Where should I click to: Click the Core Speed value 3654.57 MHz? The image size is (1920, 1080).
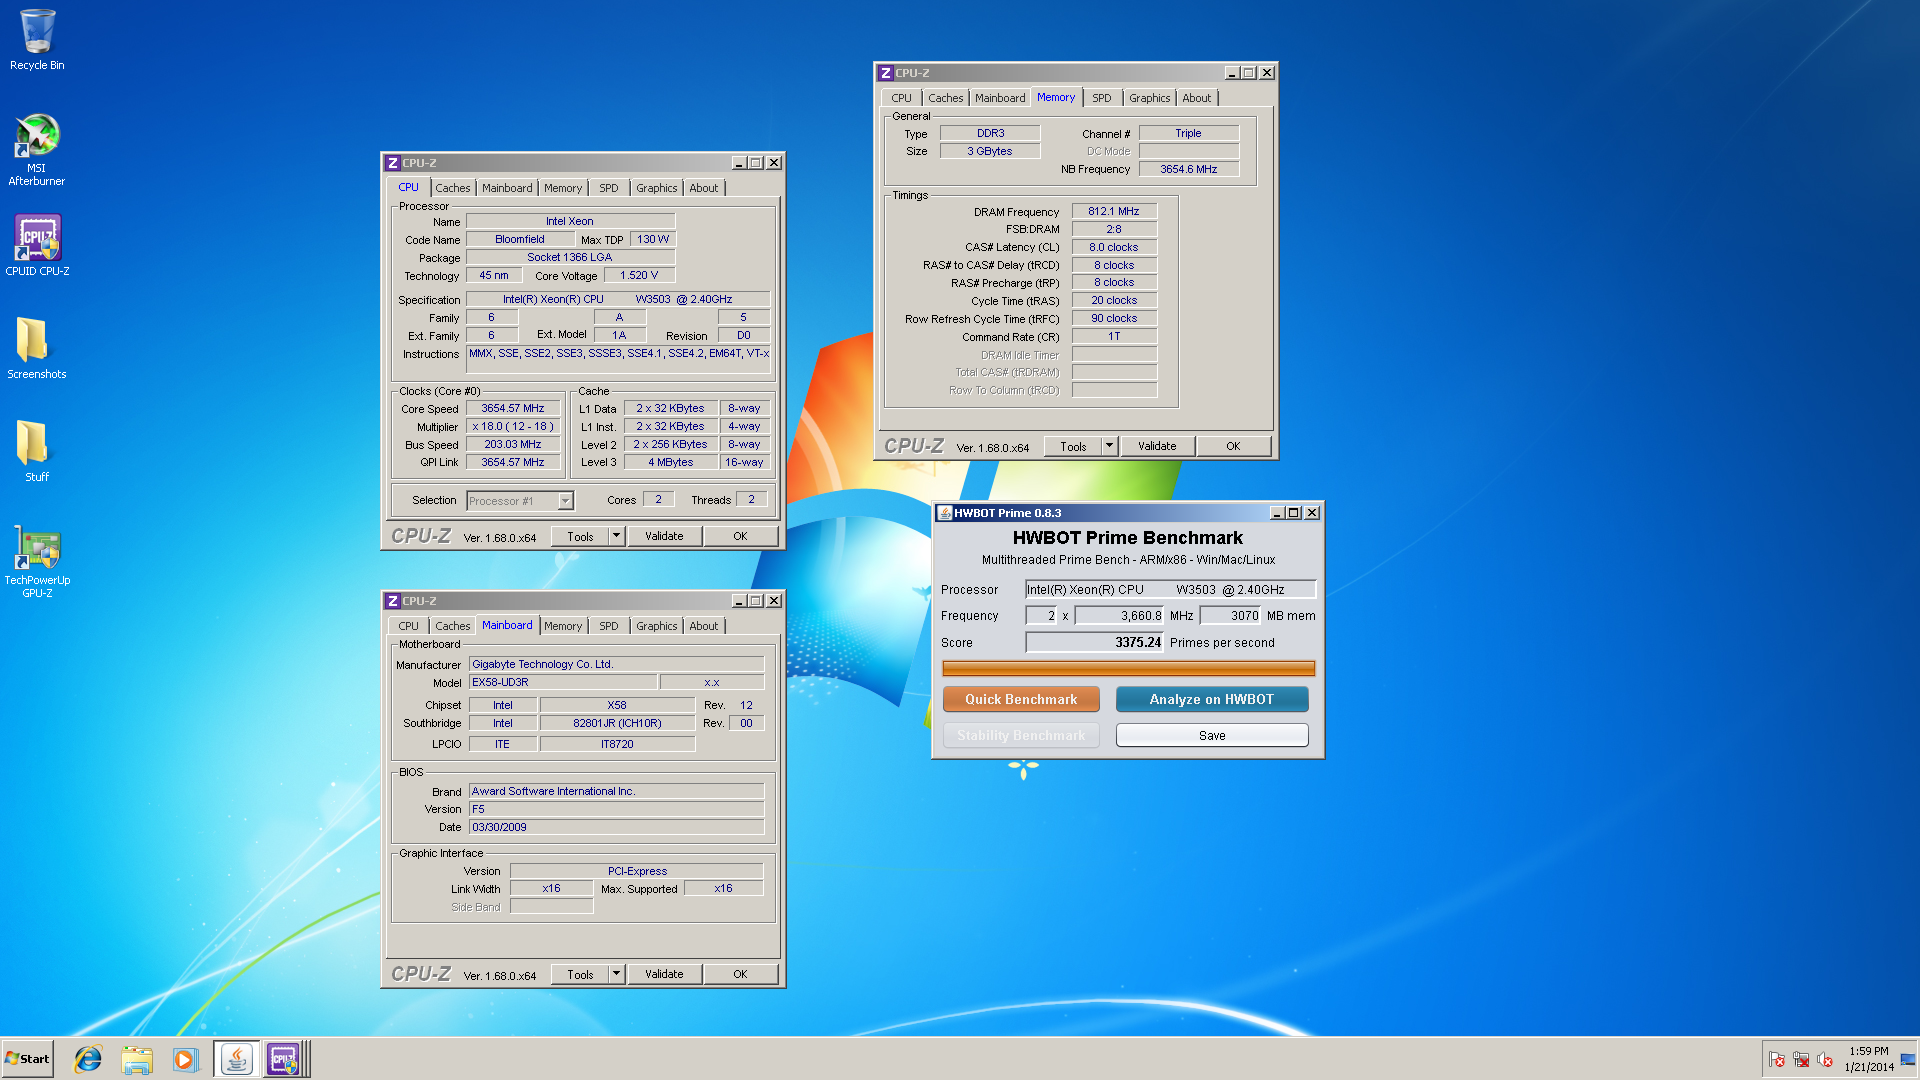coord(513,408)
